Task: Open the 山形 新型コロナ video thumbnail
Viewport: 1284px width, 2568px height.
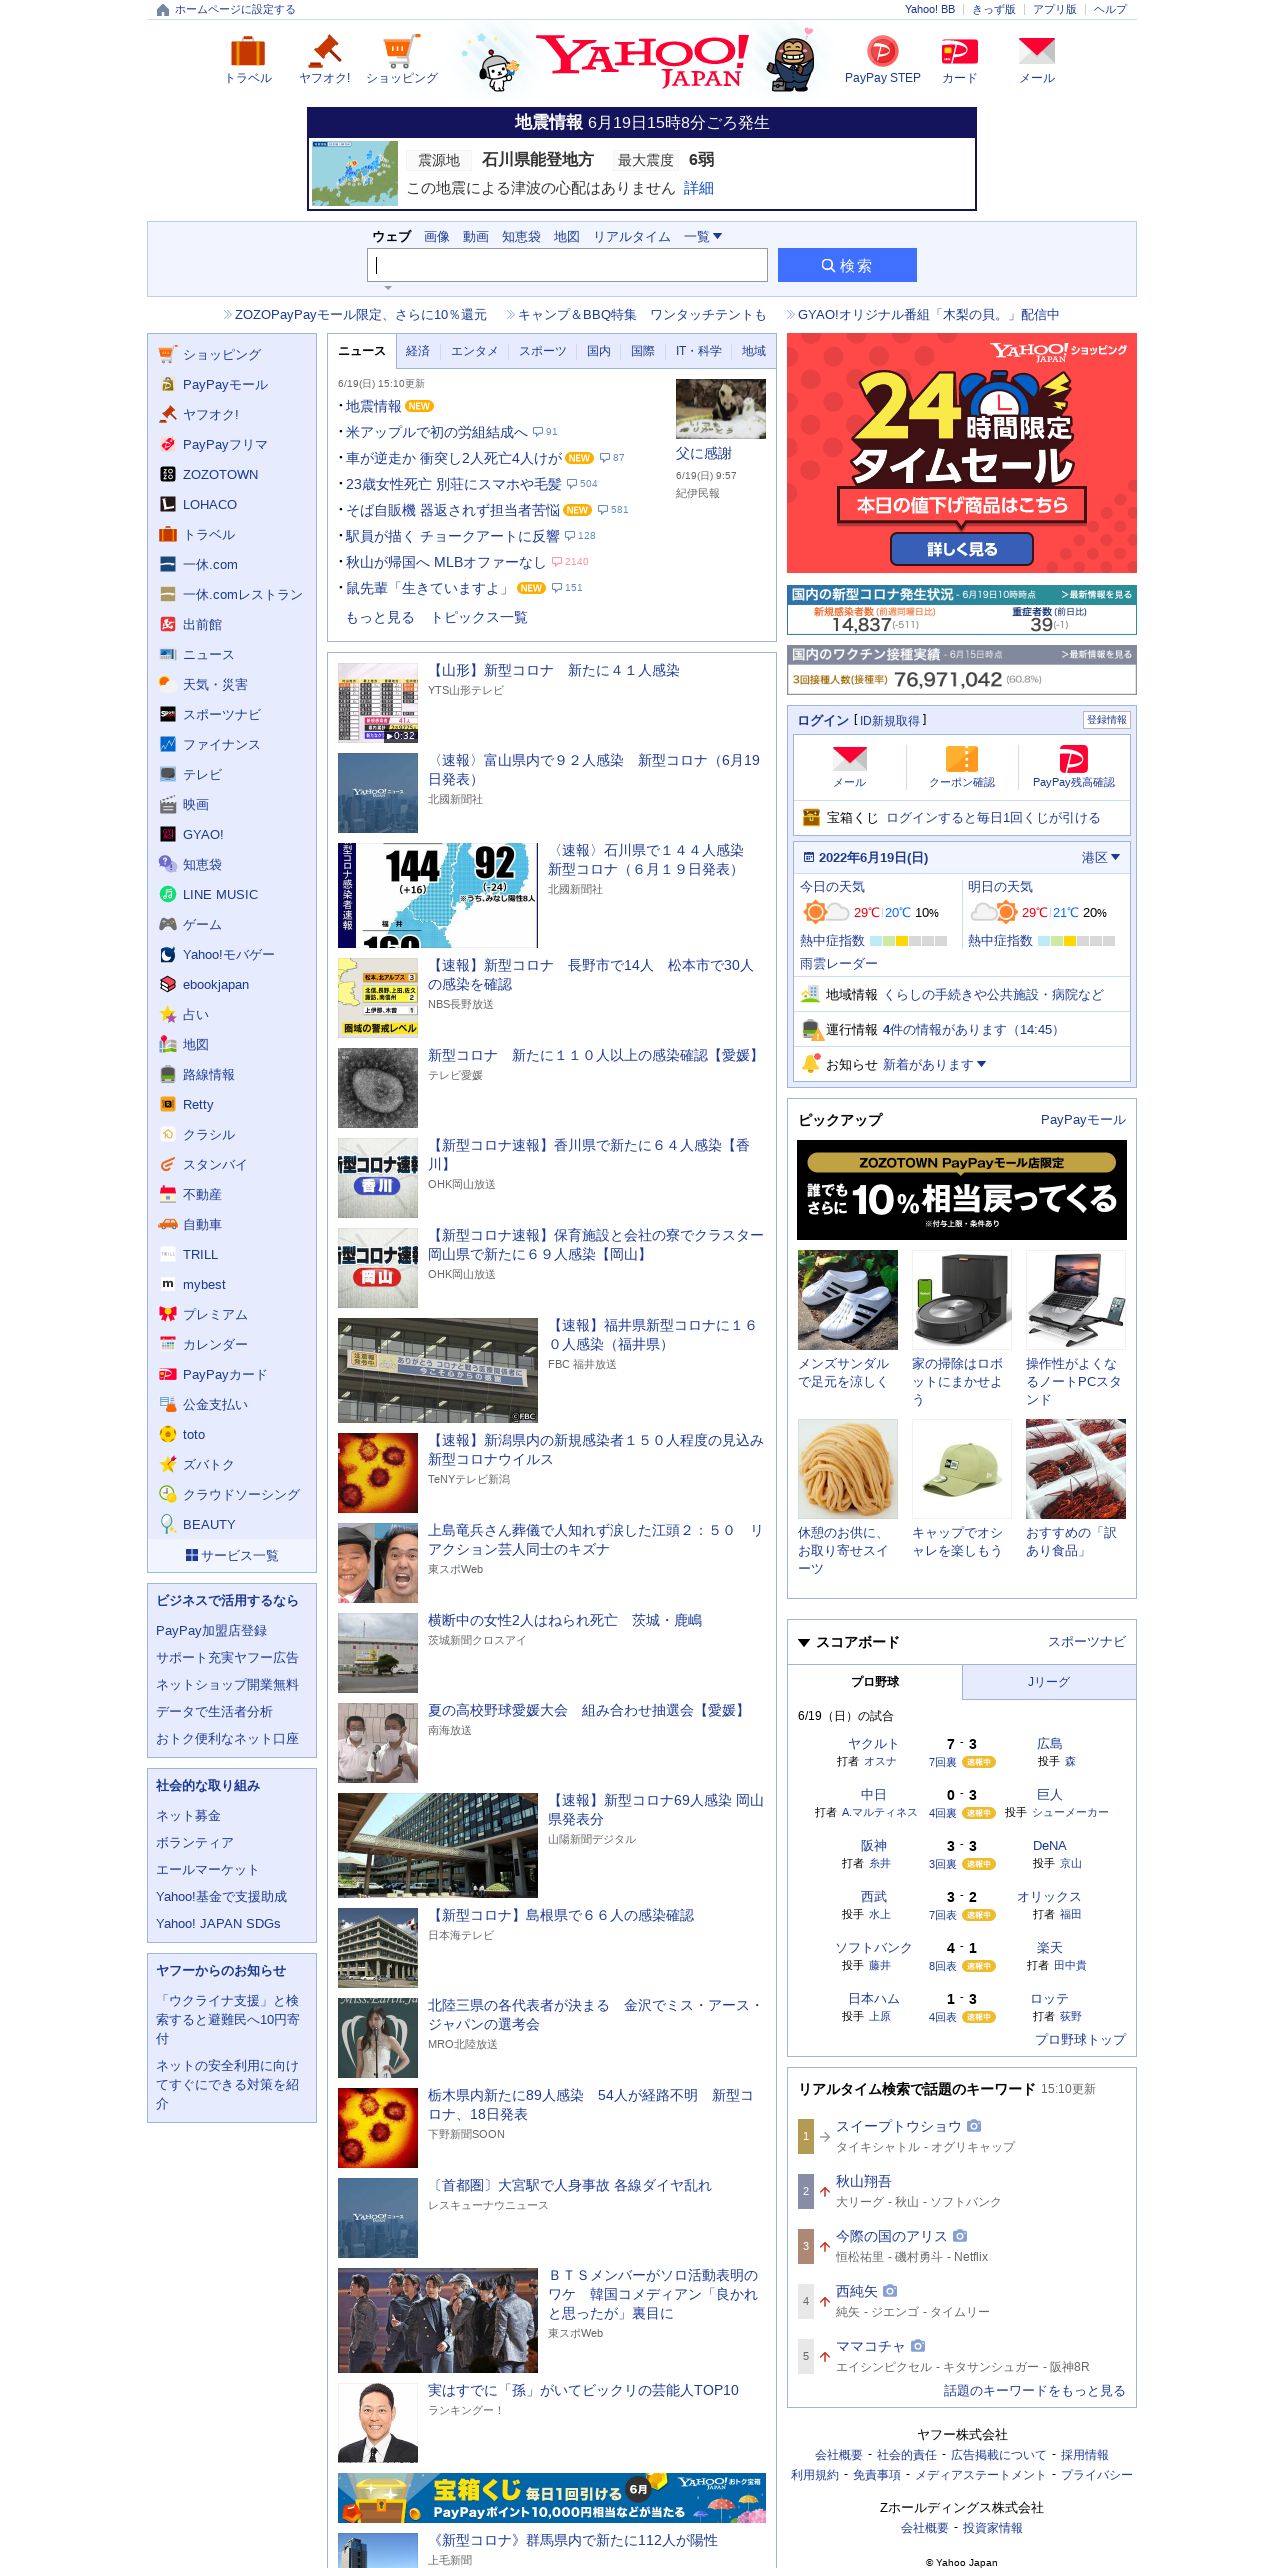Action: pos(378,703)
